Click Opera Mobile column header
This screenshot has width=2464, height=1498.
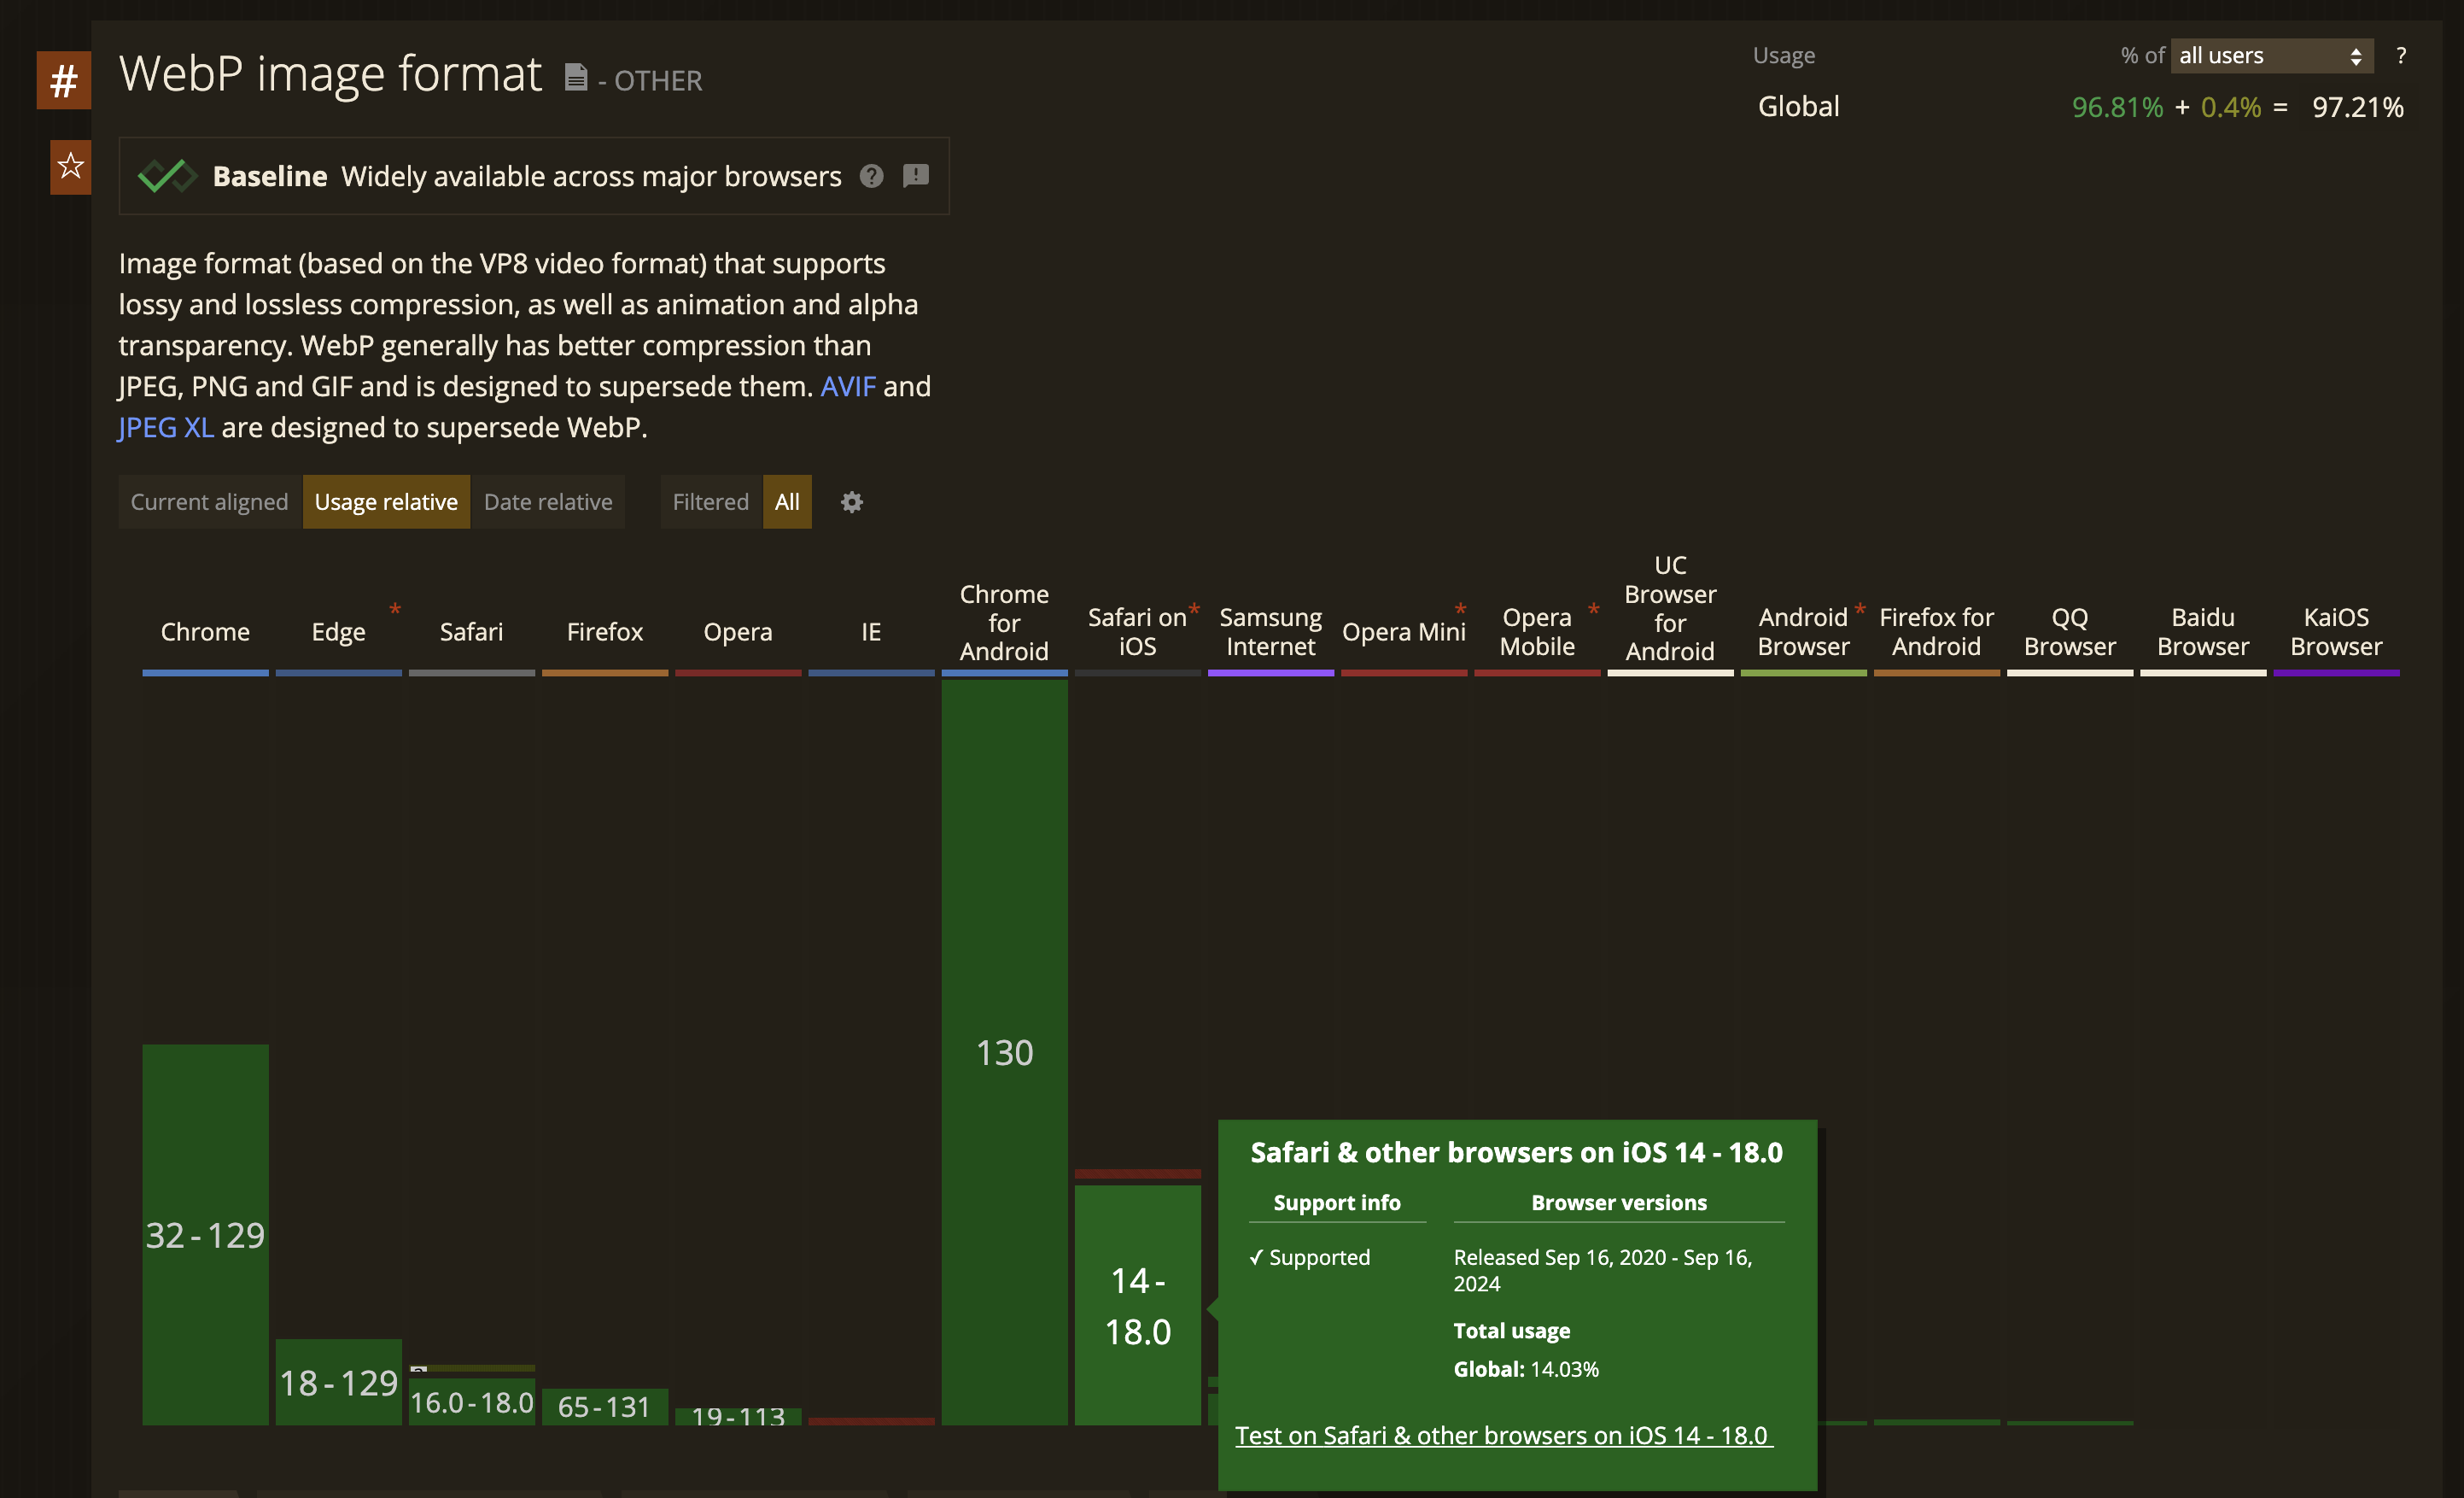tap(1537, 632)
